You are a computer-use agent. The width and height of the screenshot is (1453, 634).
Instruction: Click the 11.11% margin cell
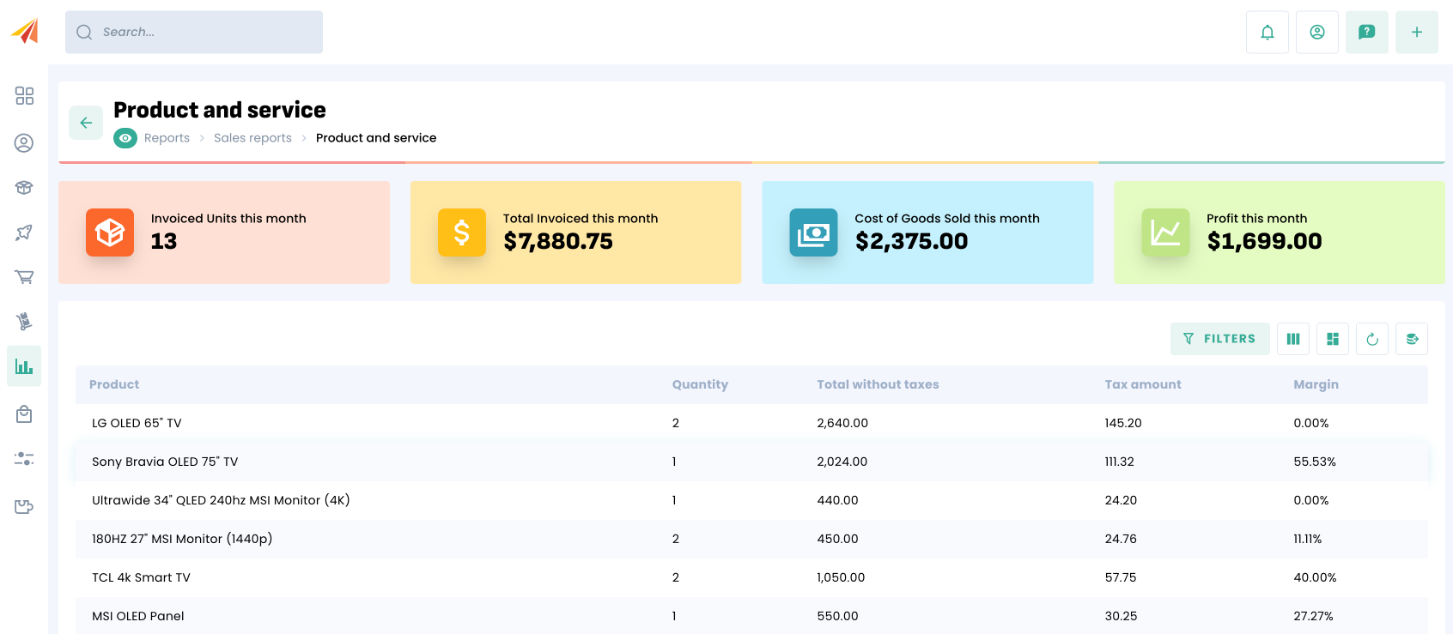(1308, 539)
